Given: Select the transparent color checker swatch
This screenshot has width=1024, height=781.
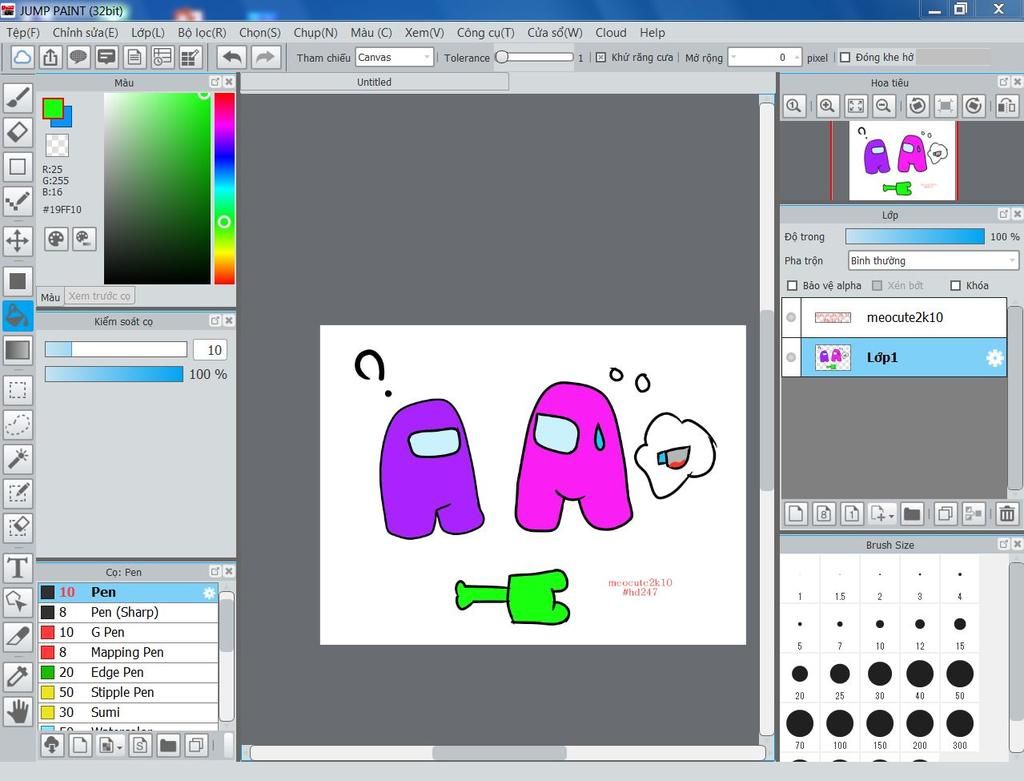Looking at the screenshot, I should click(57, 145).
